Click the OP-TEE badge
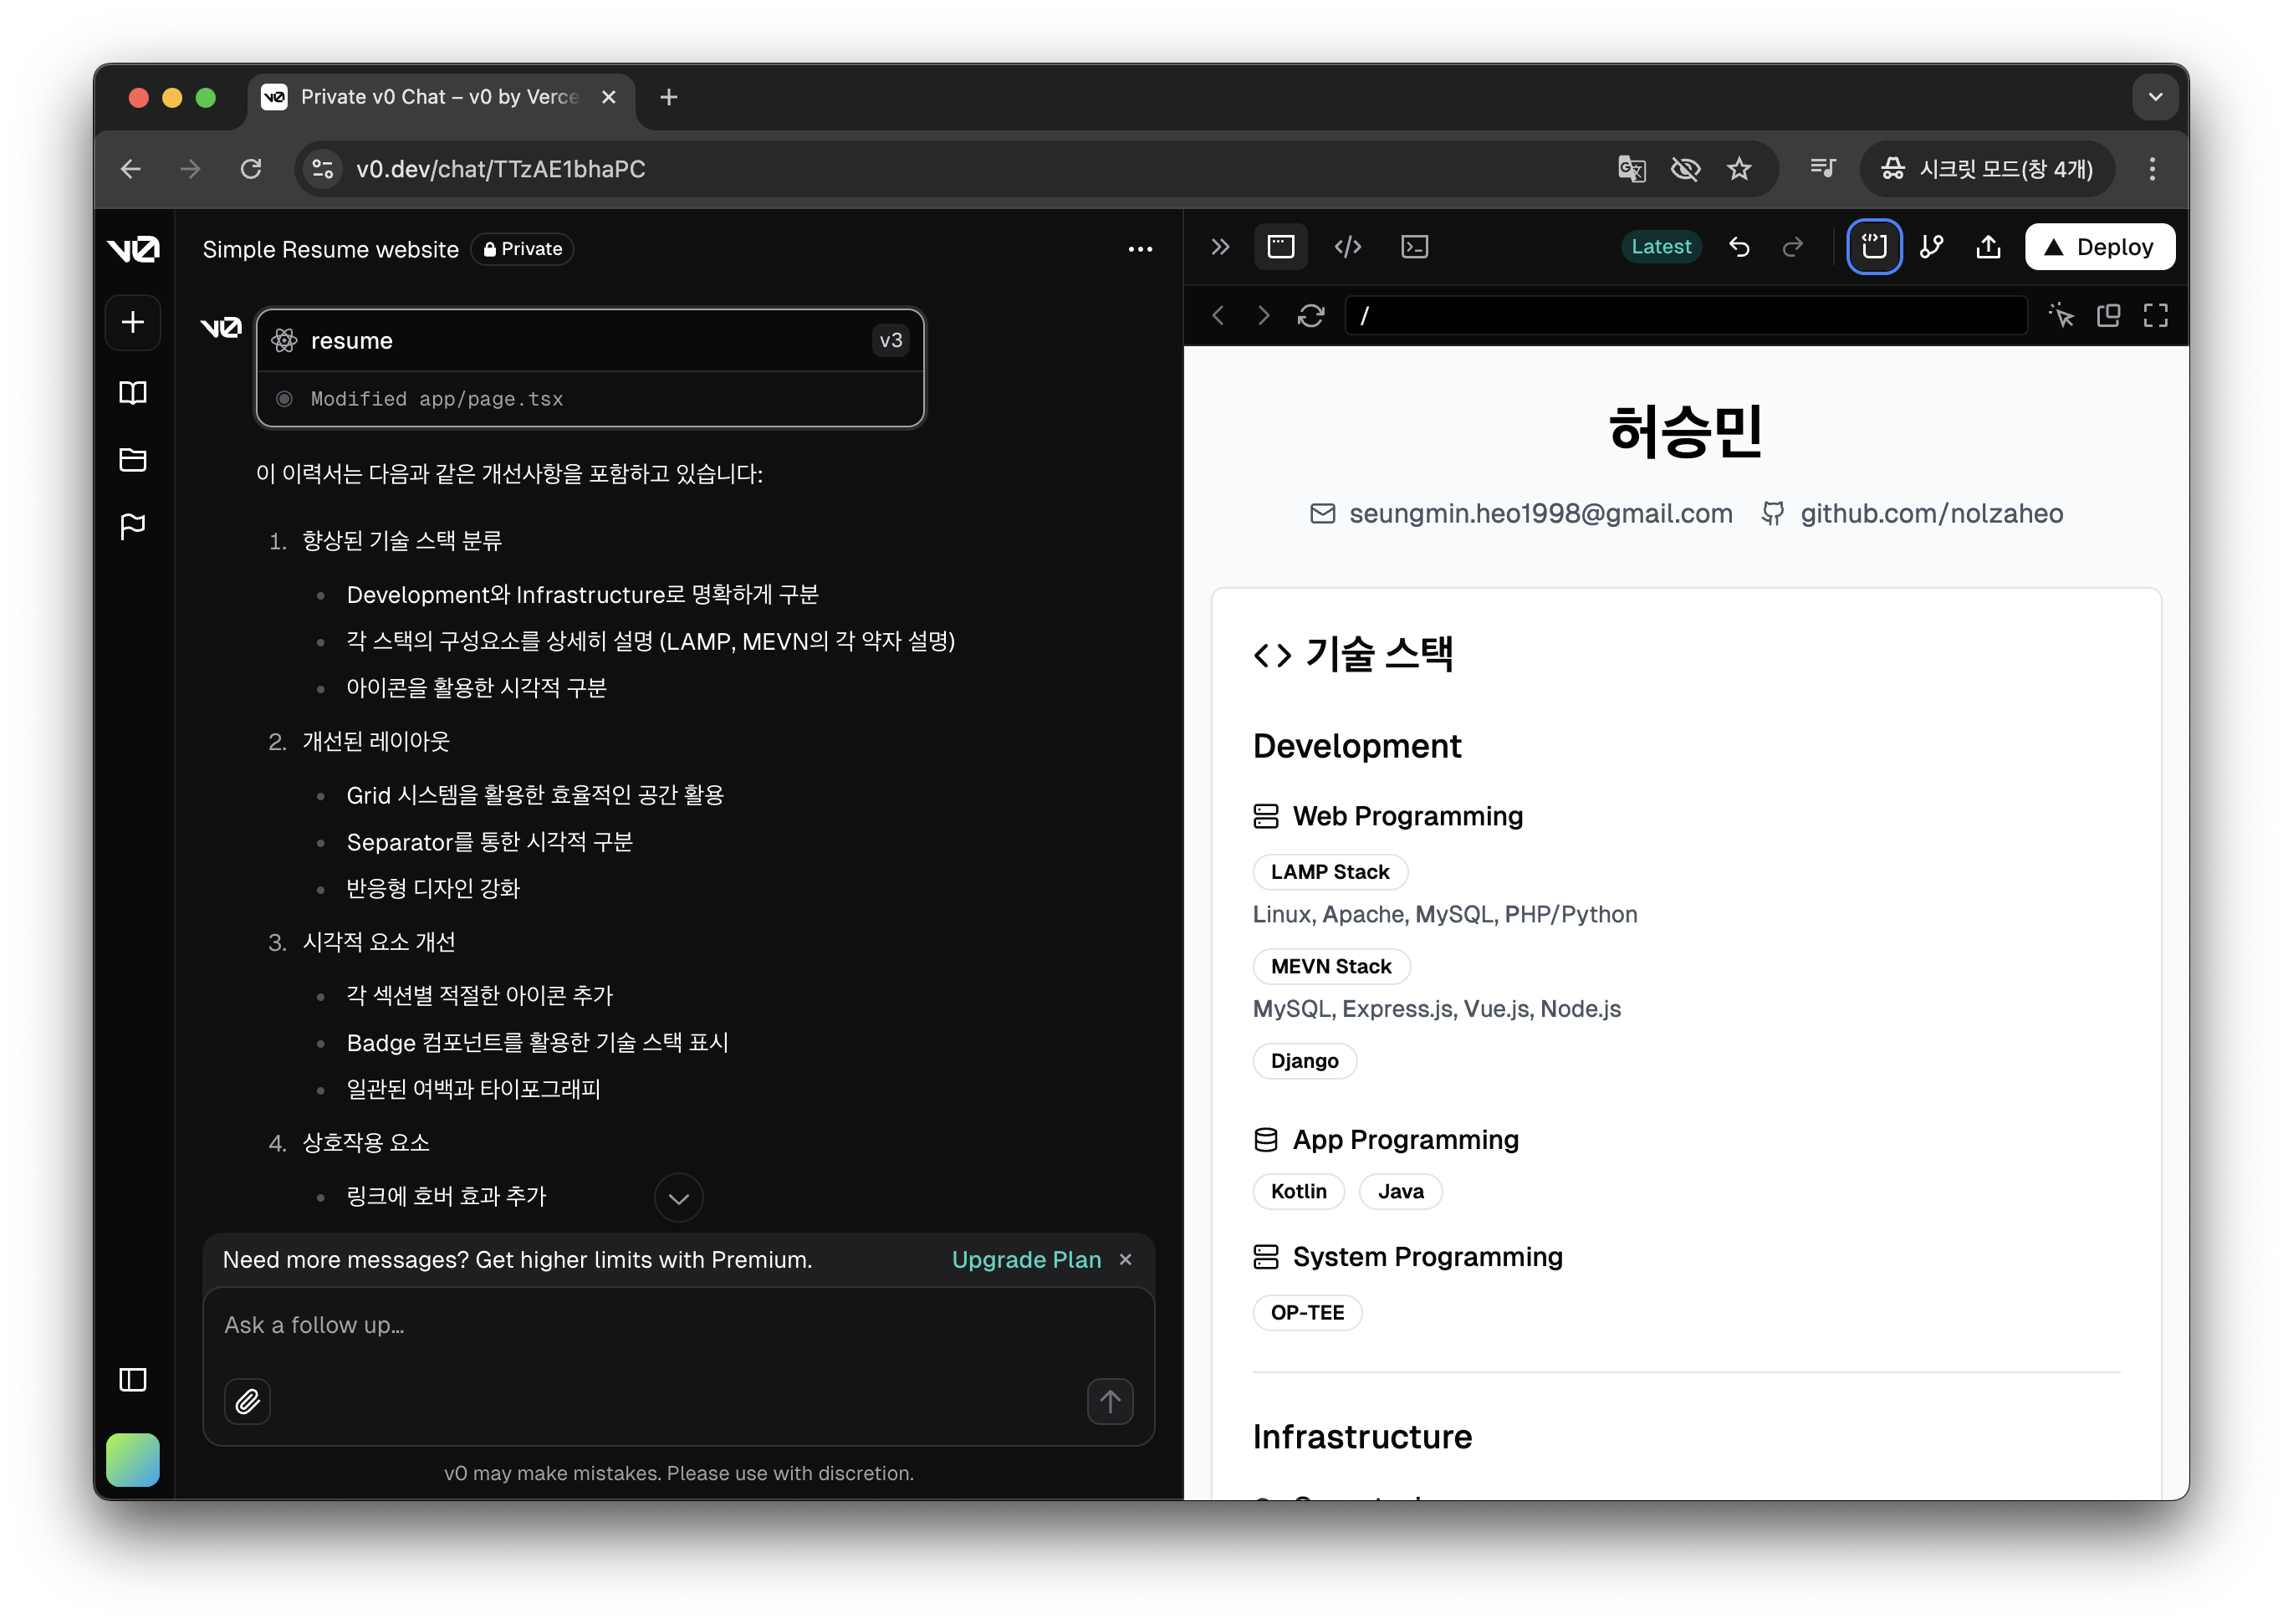 [x=1306, y=1313]
